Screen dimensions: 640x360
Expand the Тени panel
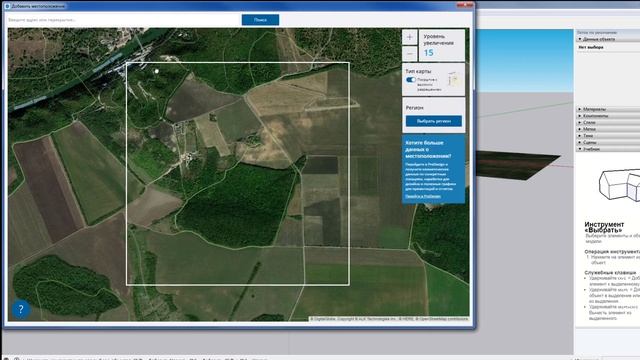(607, 136)
